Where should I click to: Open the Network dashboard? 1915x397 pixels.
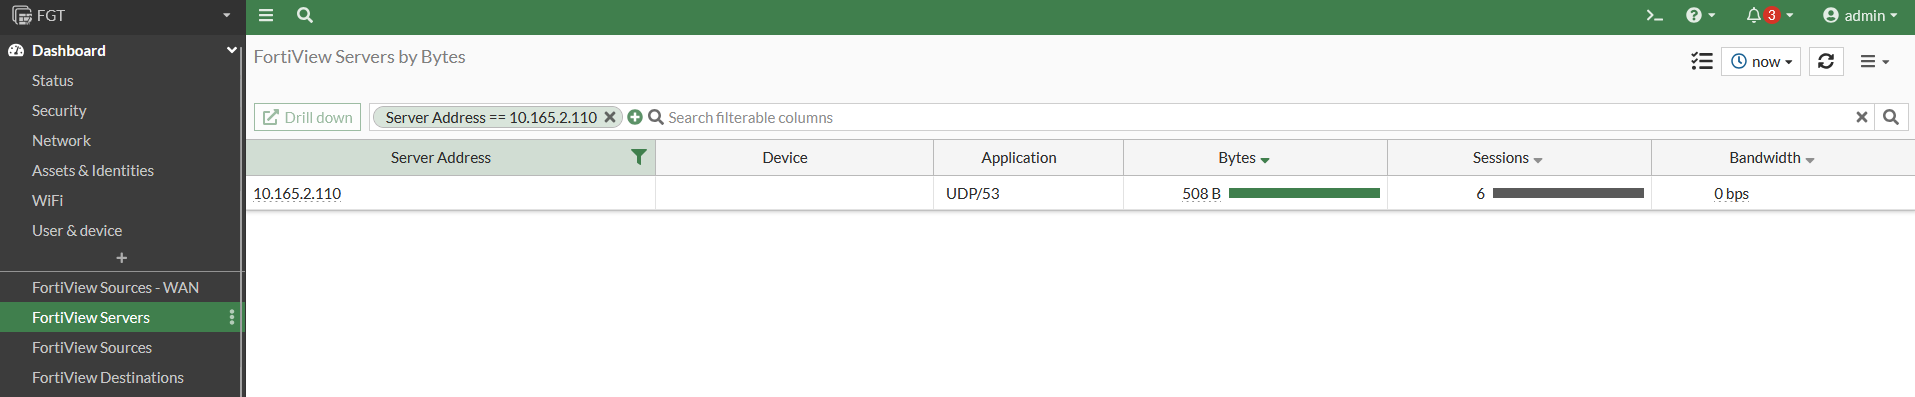[61, 140]
